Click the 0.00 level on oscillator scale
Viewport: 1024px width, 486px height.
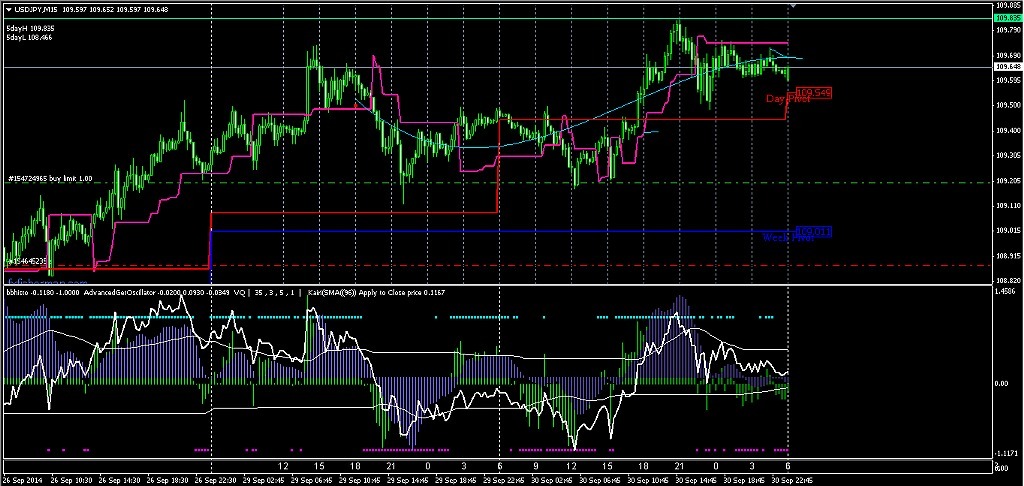pyautogui.click(x=1004, y=383)
